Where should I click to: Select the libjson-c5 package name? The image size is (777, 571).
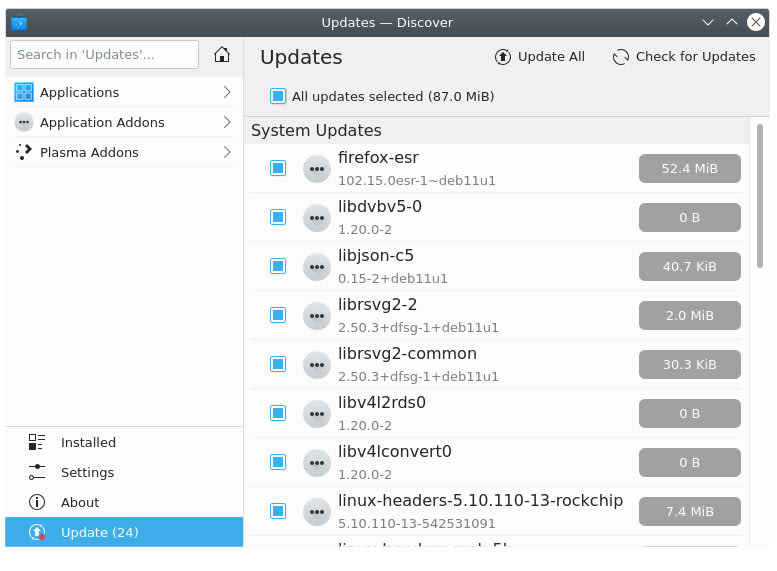[x=376, y=256]
